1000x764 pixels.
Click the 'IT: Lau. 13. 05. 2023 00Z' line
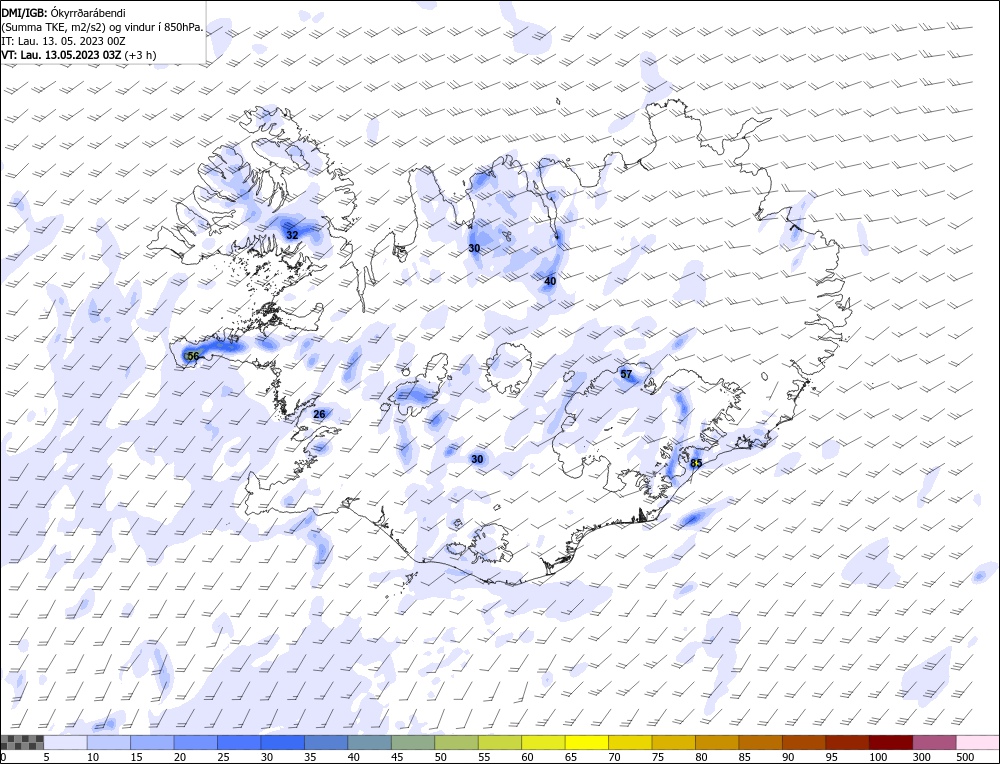click(x=63, y=41)
